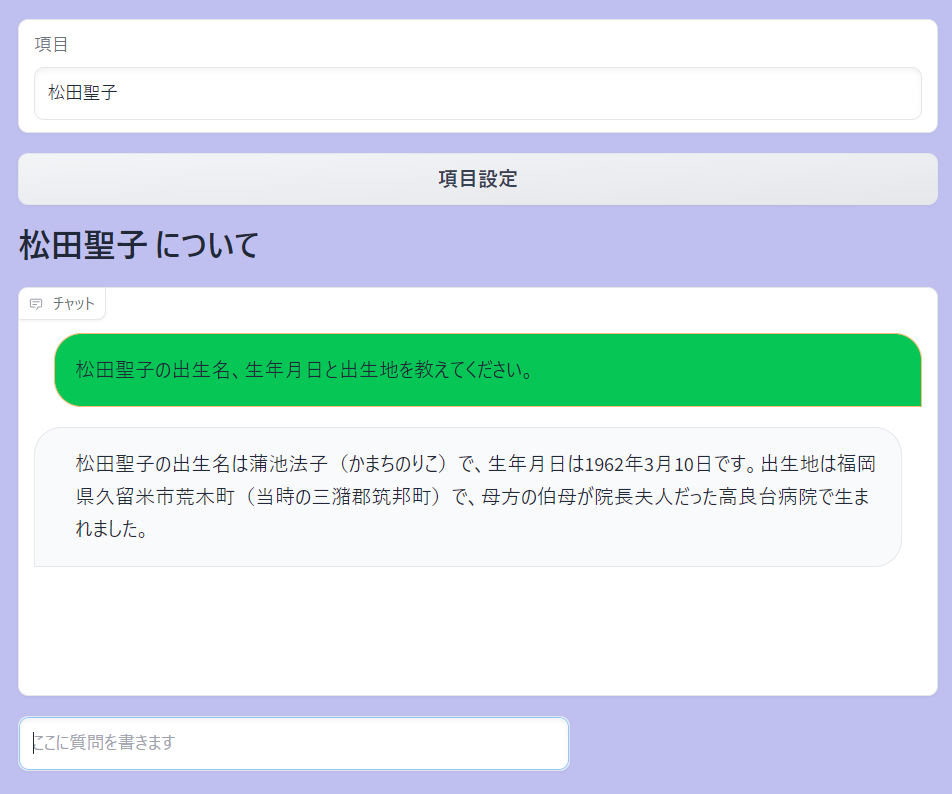Click the 松田聖子 について heading
Viewport: 952px width, 794px height.
coord(140,245)
